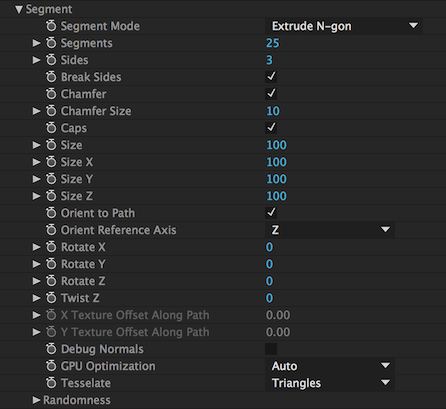446x409 pixels.
Task: Click the X Texture Offset Along Path stopwatch
Action: point(51,315)
